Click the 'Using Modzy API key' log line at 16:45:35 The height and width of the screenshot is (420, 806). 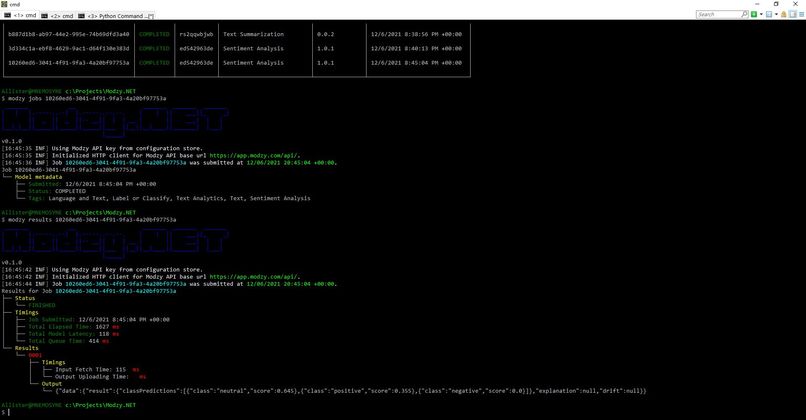pos(102,148)
